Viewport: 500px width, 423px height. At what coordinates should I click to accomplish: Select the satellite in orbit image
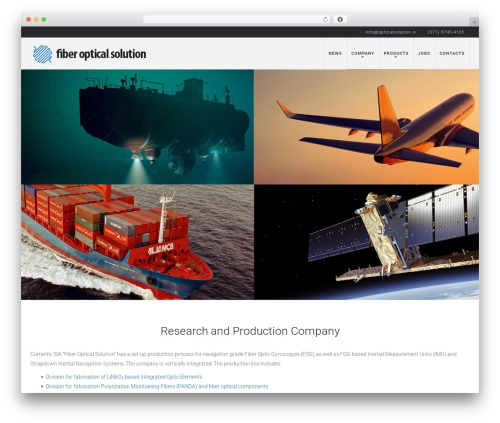tap(367, 242)
